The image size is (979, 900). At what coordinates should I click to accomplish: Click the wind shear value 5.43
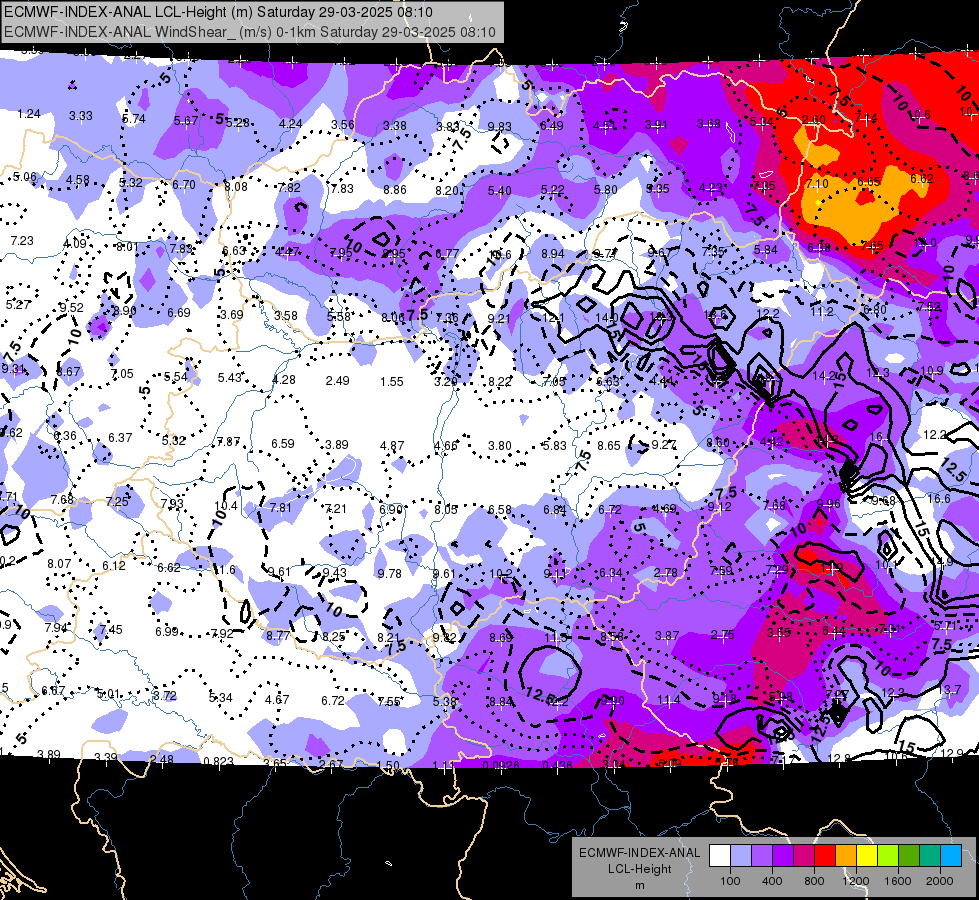(230, 378)
